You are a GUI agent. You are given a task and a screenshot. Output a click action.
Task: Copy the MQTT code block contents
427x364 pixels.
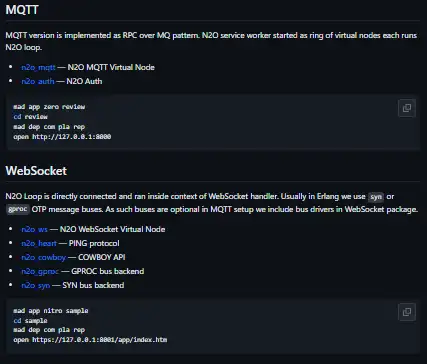point(407,108)
